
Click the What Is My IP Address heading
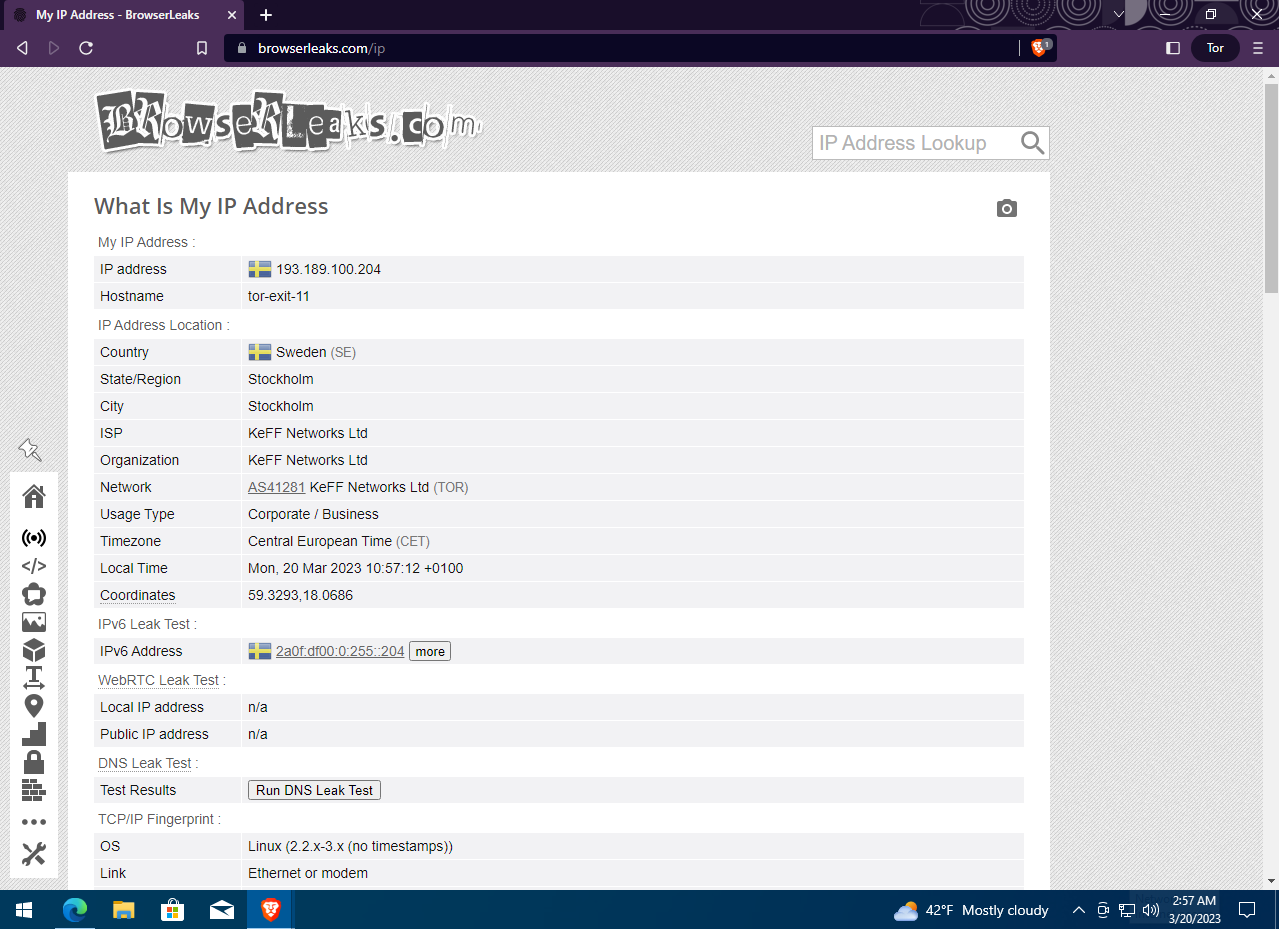(x=211, y=206)
